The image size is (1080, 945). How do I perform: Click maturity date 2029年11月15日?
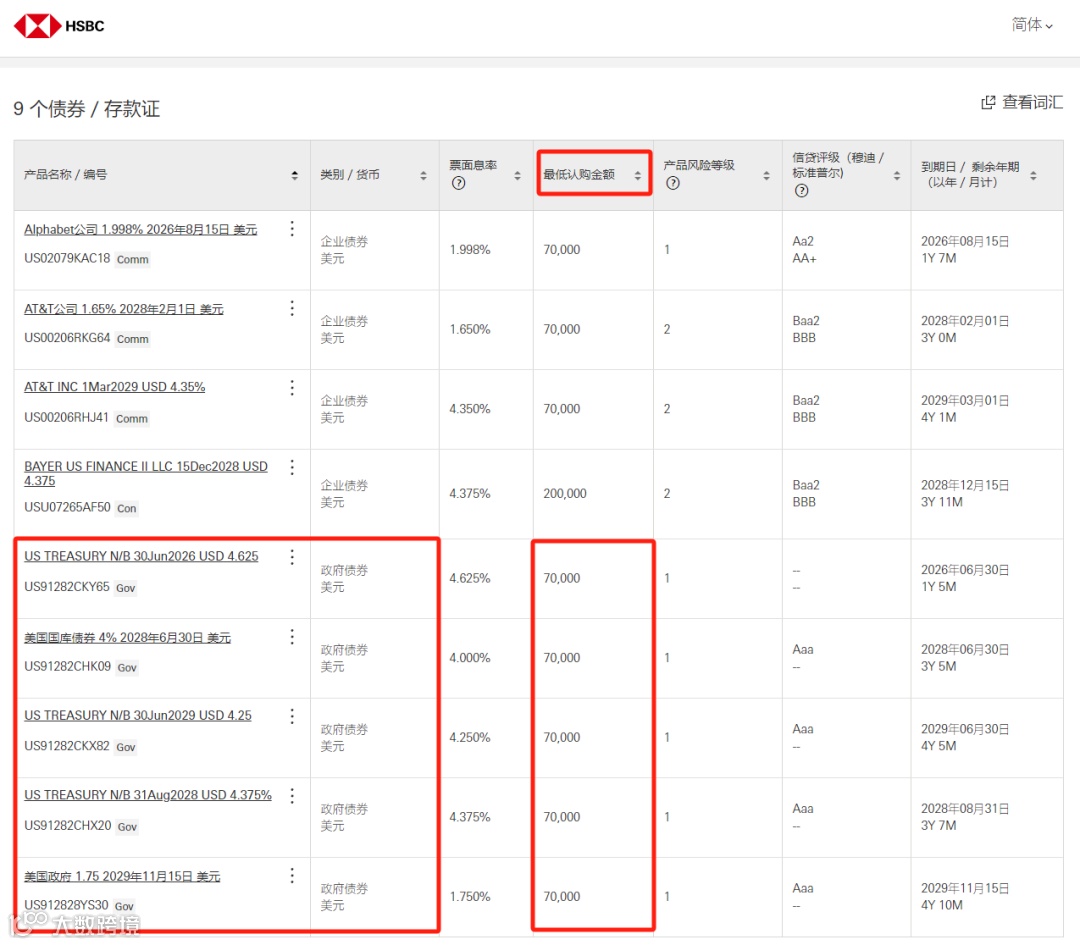965,889
